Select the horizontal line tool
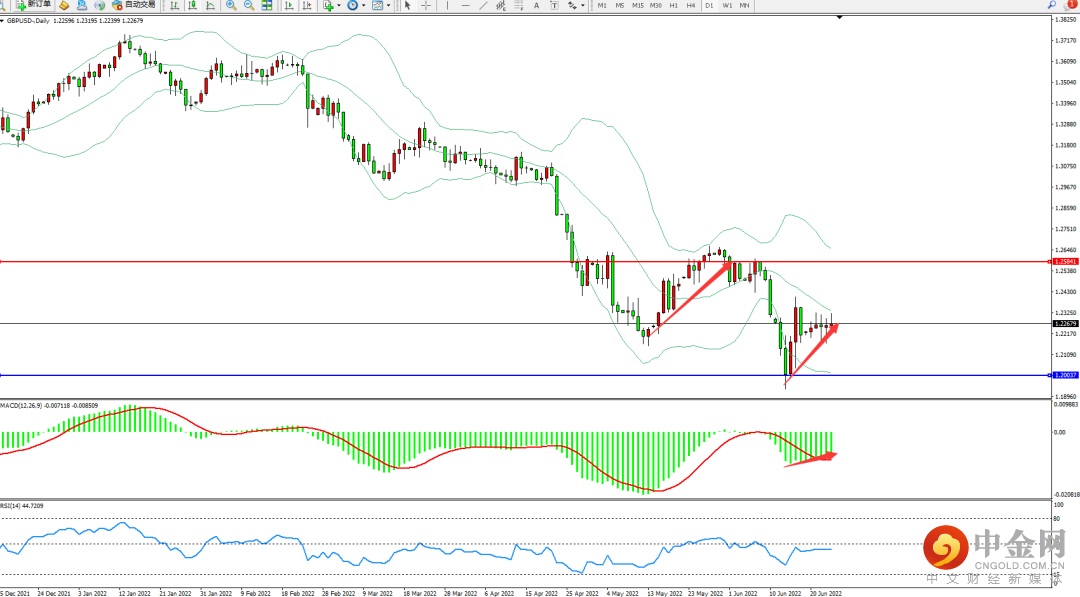Screen dimensions: 1080x597 tap(466, 5)
